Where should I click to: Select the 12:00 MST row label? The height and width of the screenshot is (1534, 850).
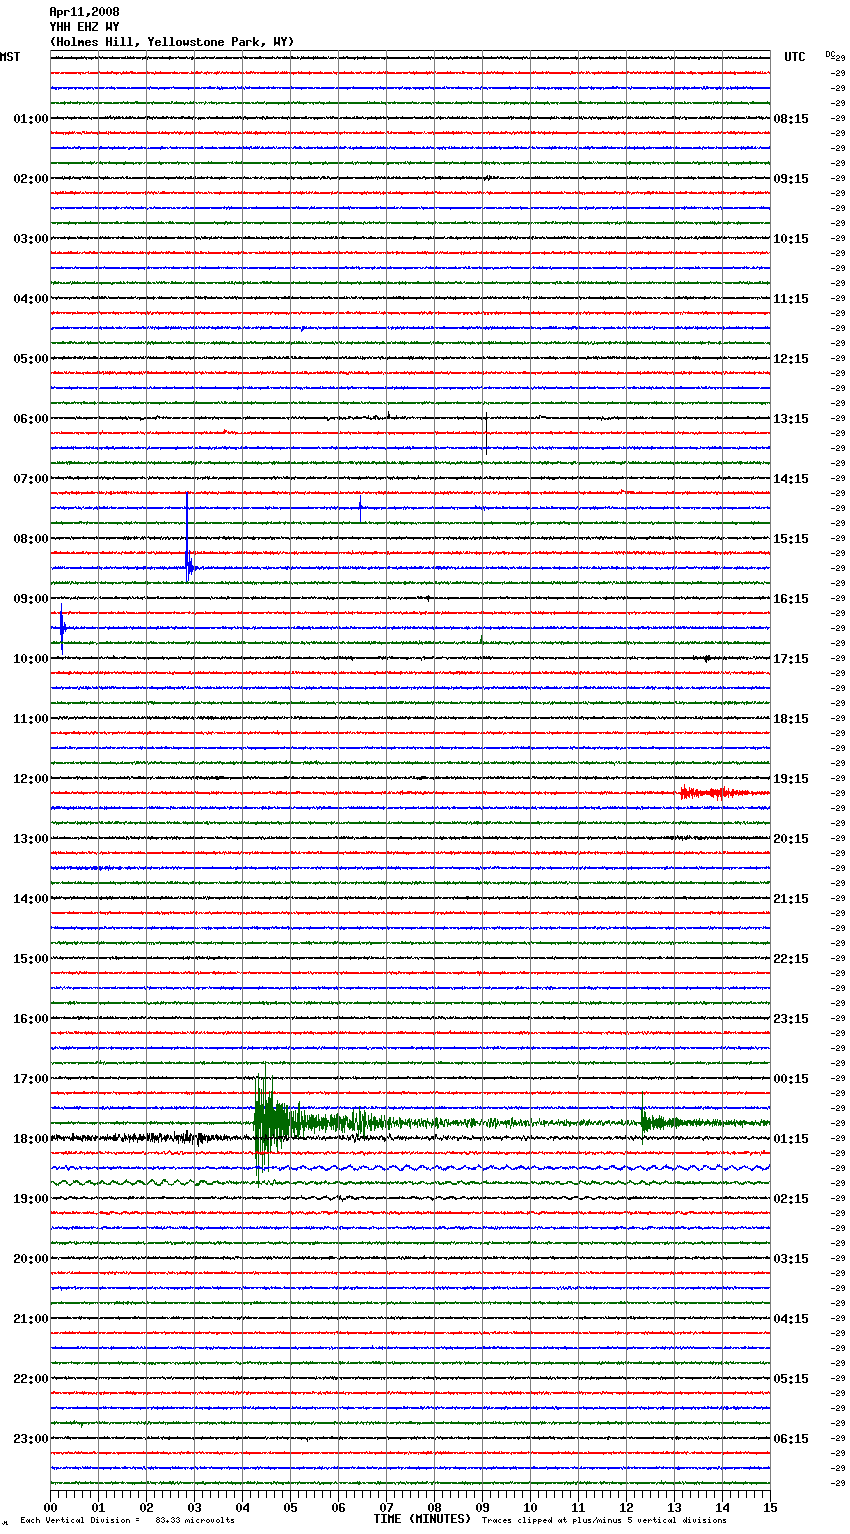(31, 779)
